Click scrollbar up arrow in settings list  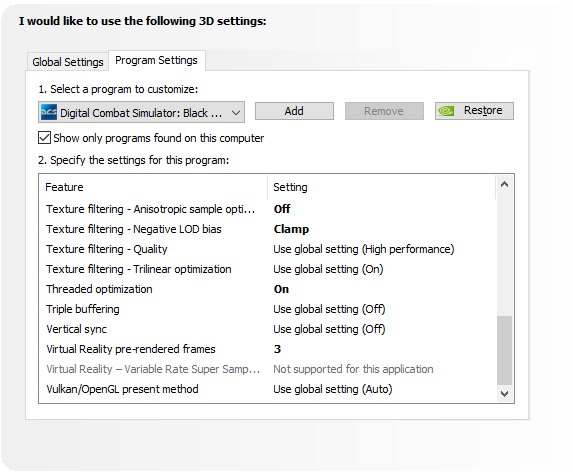click(504, 185)
